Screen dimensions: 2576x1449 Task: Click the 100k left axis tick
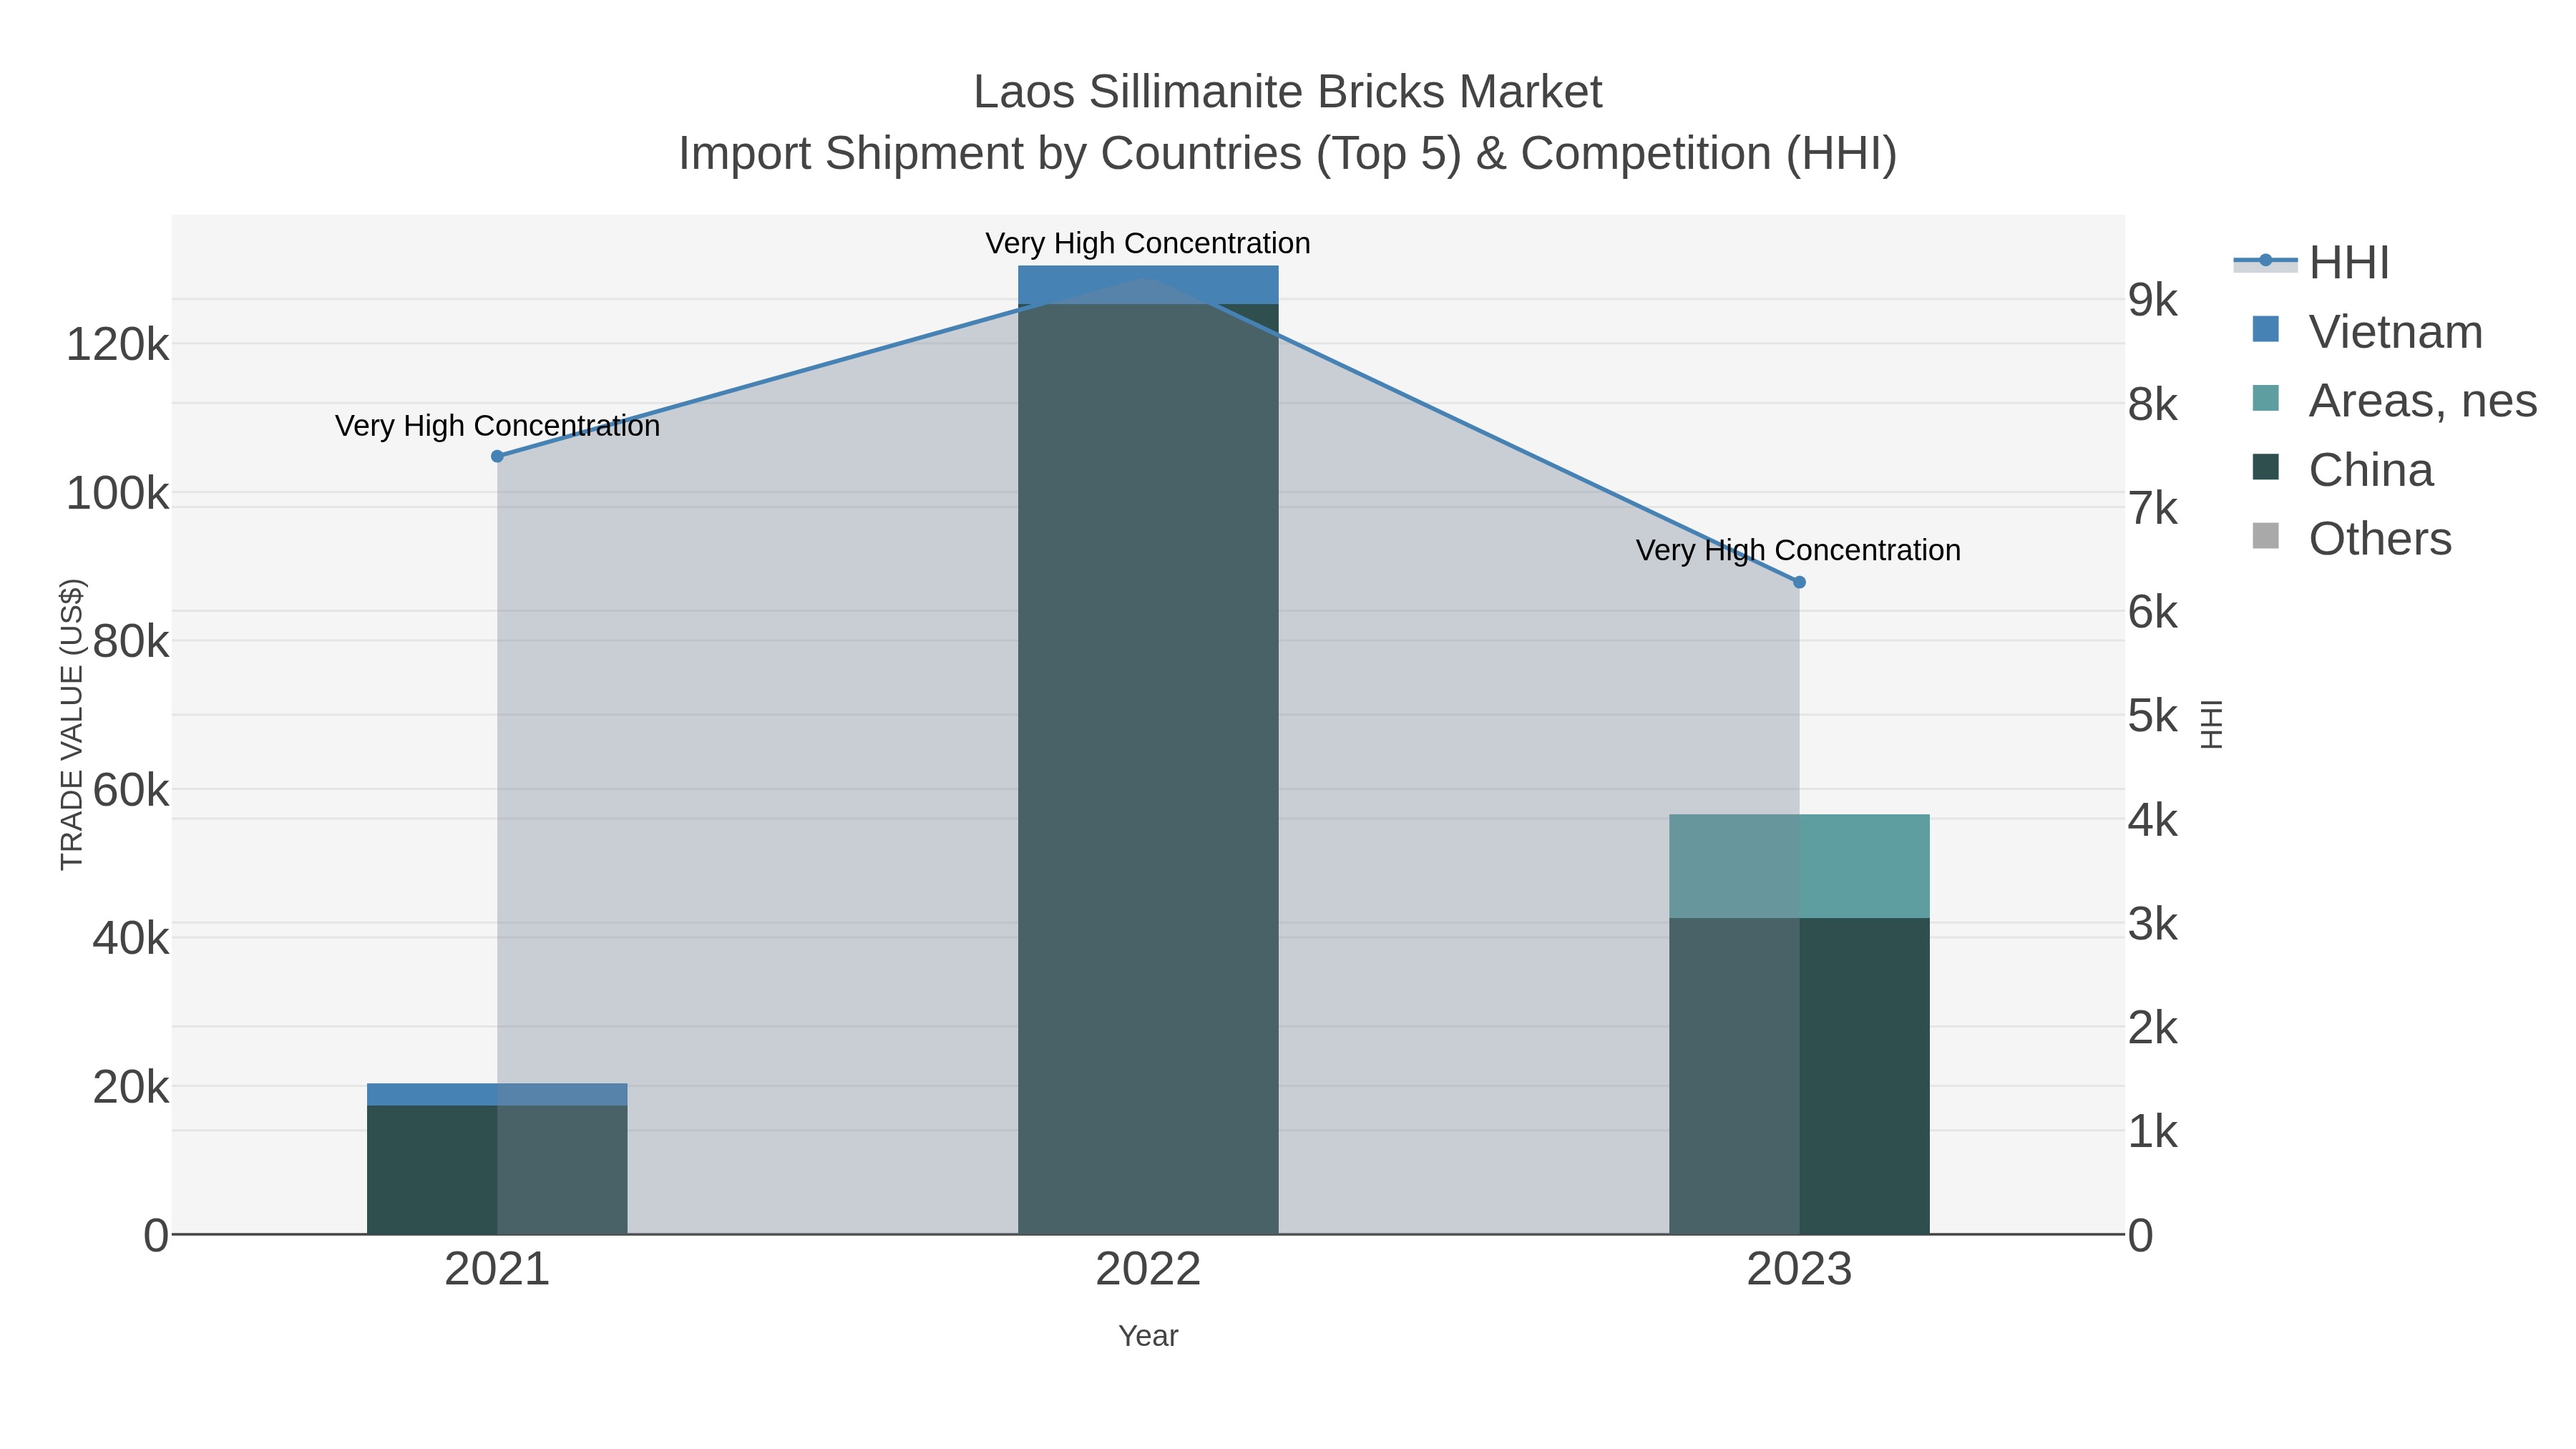(118, 494)
